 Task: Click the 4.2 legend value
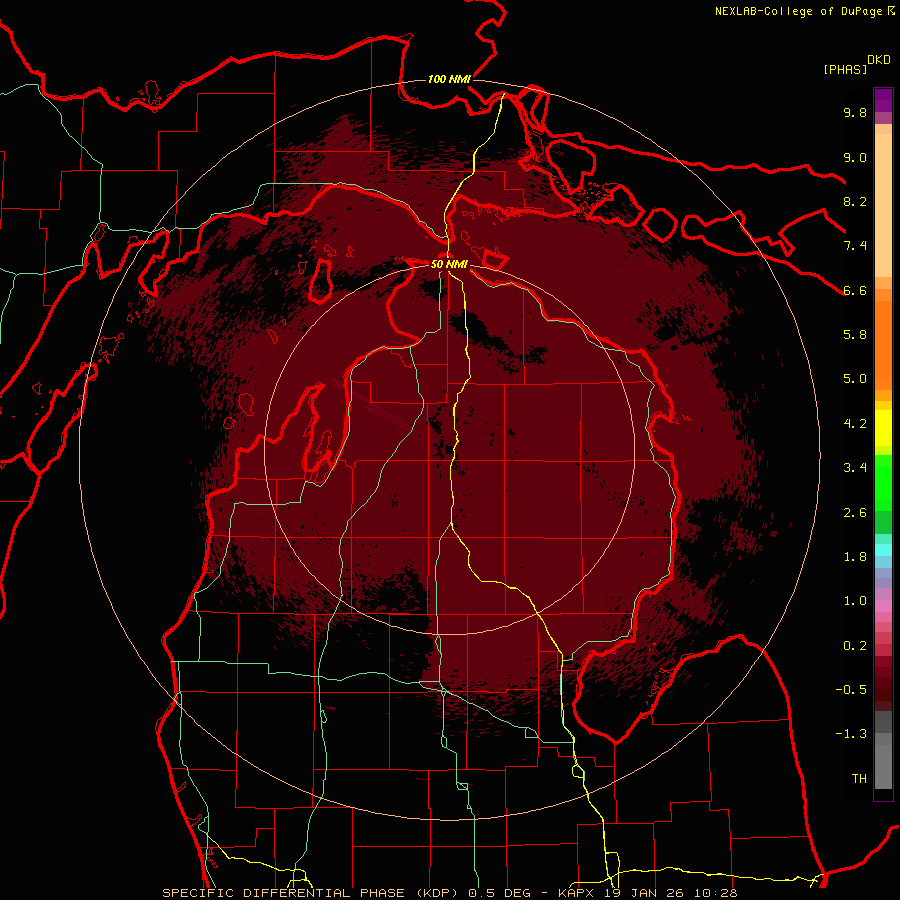(x=855, y=424)
